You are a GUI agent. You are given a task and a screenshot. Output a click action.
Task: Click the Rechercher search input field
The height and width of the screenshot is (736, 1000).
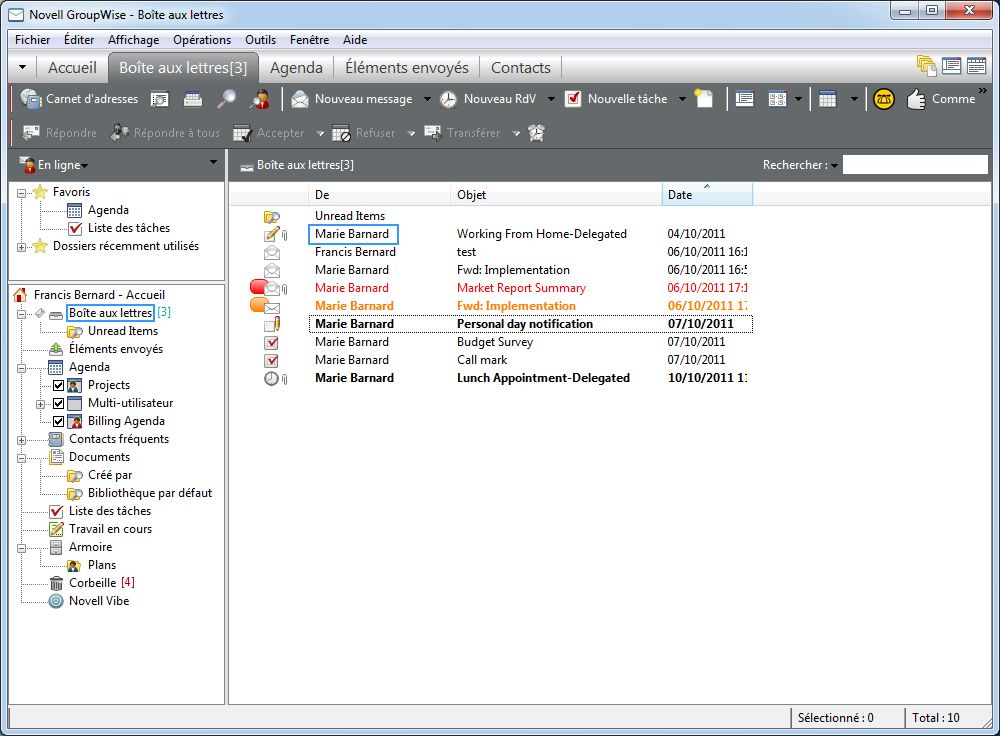point(914,165)
